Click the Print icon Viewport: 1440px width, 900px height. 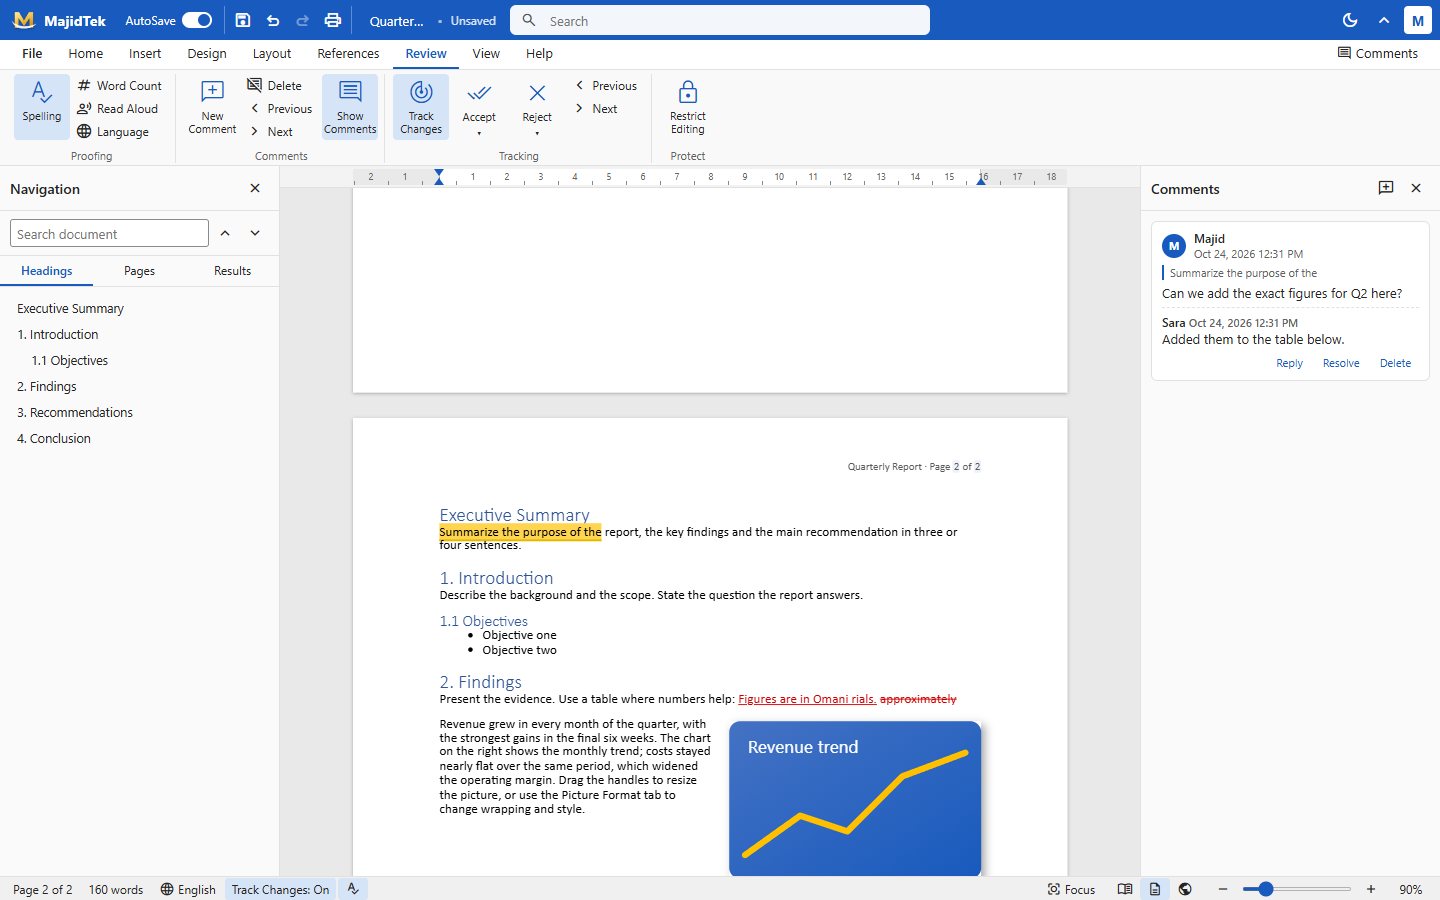pos(333,20)
